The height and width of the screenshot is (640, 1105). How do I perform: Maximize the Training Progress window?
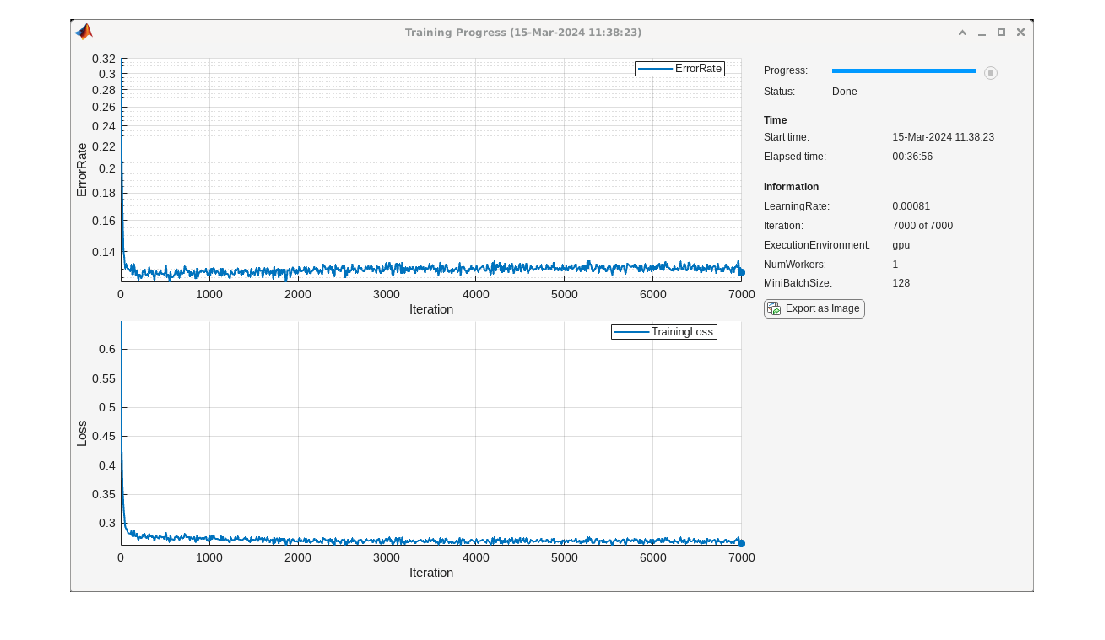1001,32
